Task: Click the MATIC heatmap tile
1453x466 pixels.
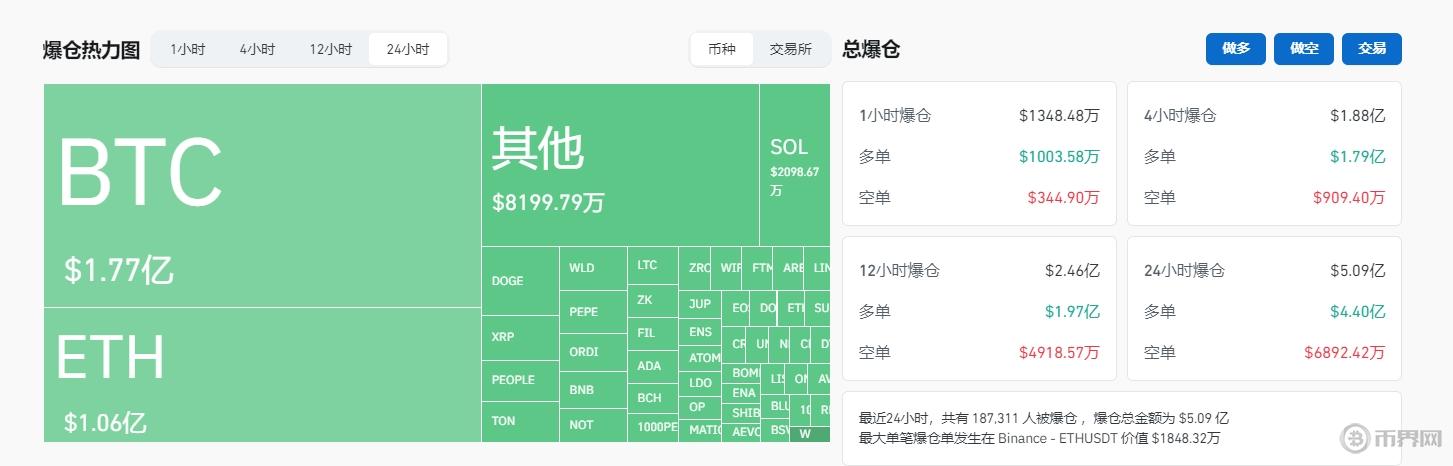Action: click(701, 430)
